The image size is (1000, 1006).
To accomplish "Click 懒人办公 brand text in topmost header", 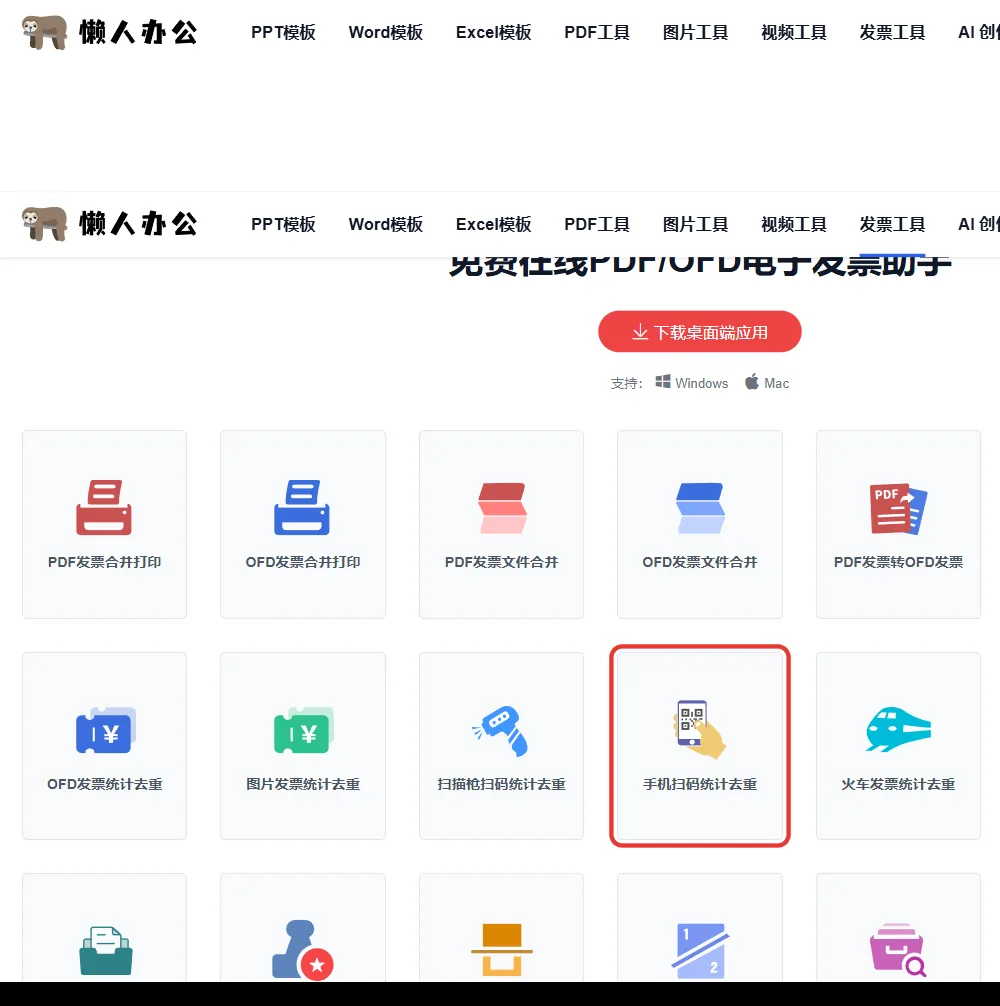I will [138, 32].
